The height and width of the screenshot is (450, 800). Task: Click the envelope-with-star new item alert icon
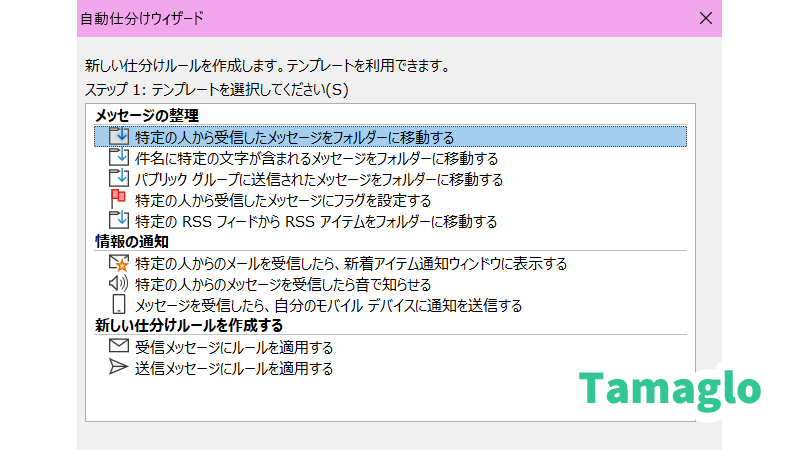click(118, 264)
